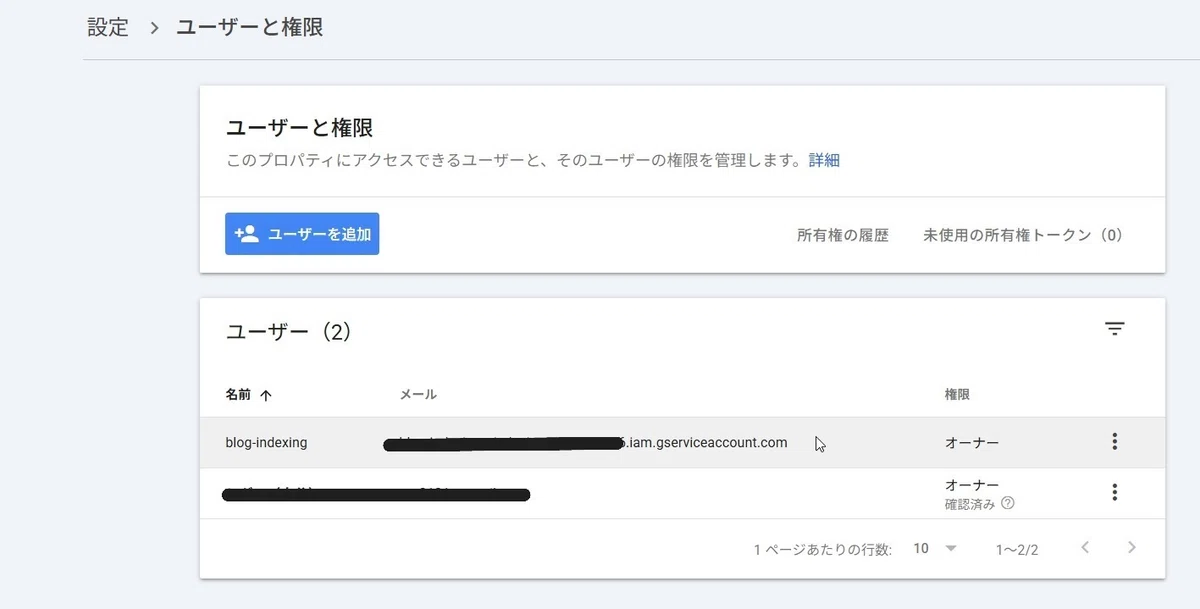Image resolution: width=1200 pixels, height=609 pixels.
Task: Click the 確認済み label
Action: (x=970, y=504)
